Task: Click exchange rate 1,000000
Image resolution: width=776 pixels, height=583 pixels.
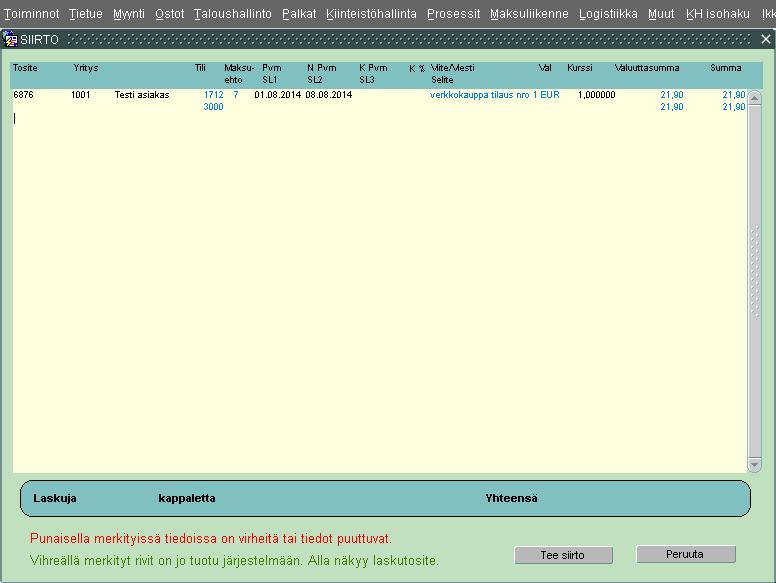Action: pos(596,95)
